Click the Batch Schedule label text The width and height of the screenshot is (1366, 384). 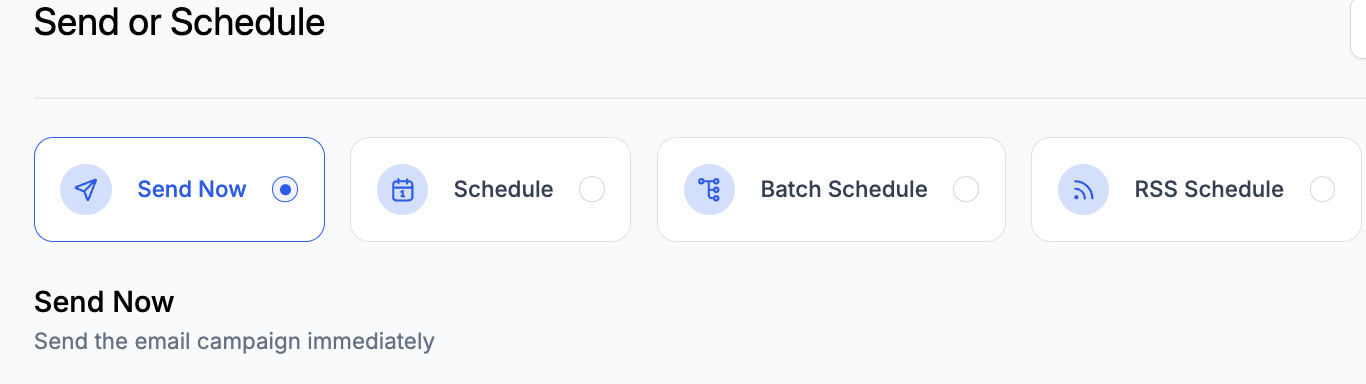tap(844, 189)
